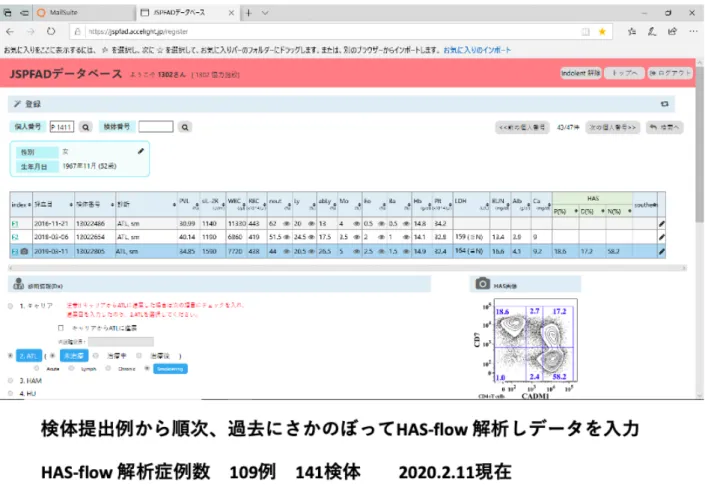Reload the JSPFAD page
This screenshot has height=487, width=705.
51,31
